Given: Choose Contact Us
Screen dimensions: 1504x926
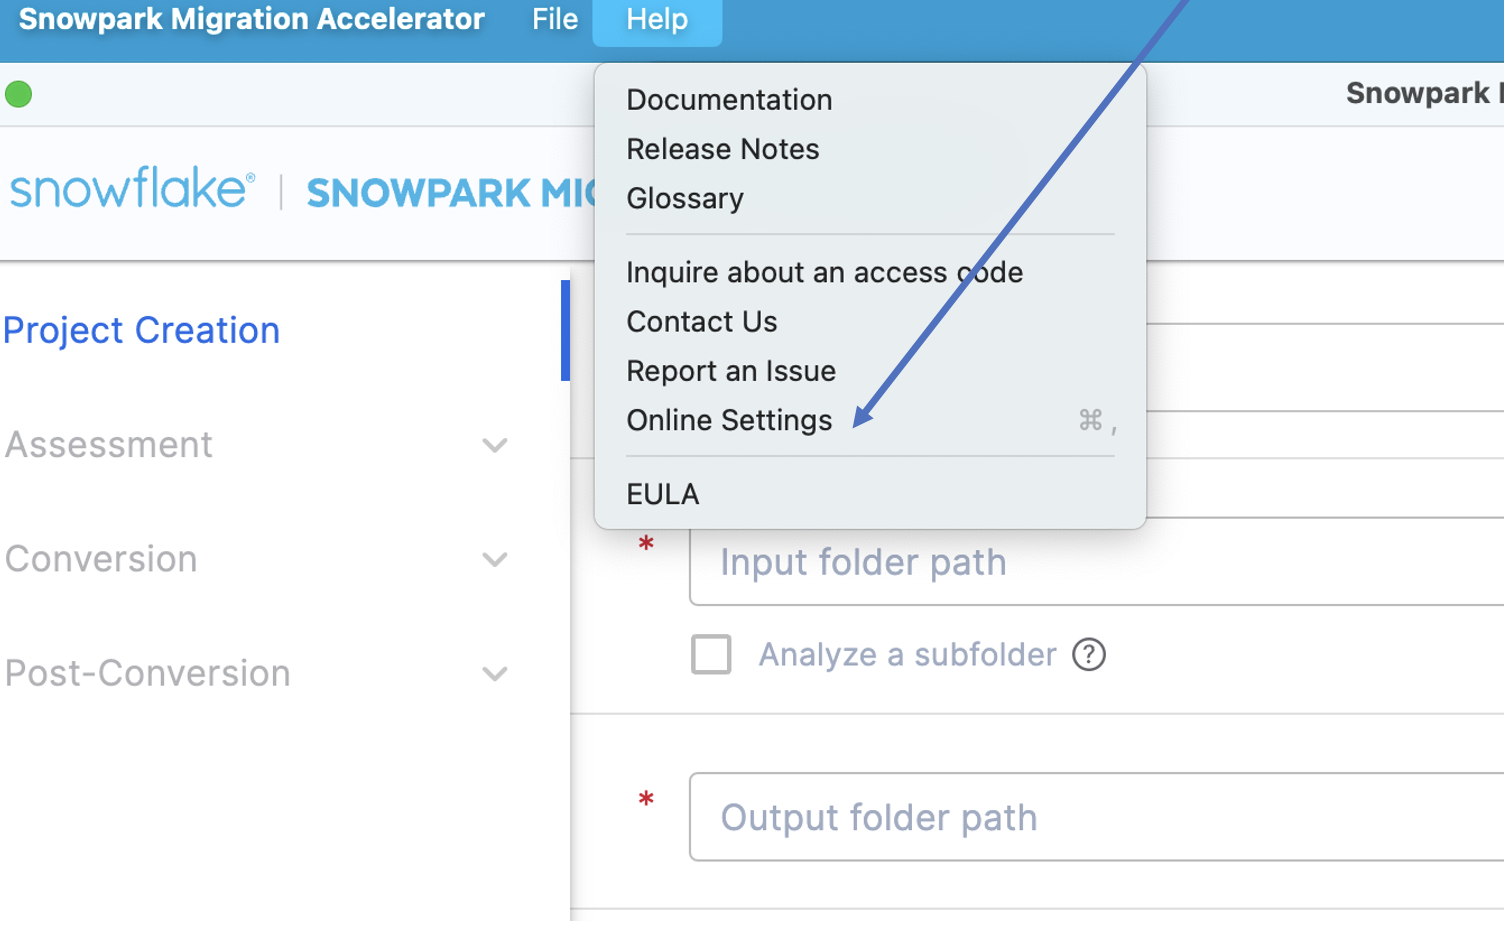Looking at the screenshot, I should (701, 321).
